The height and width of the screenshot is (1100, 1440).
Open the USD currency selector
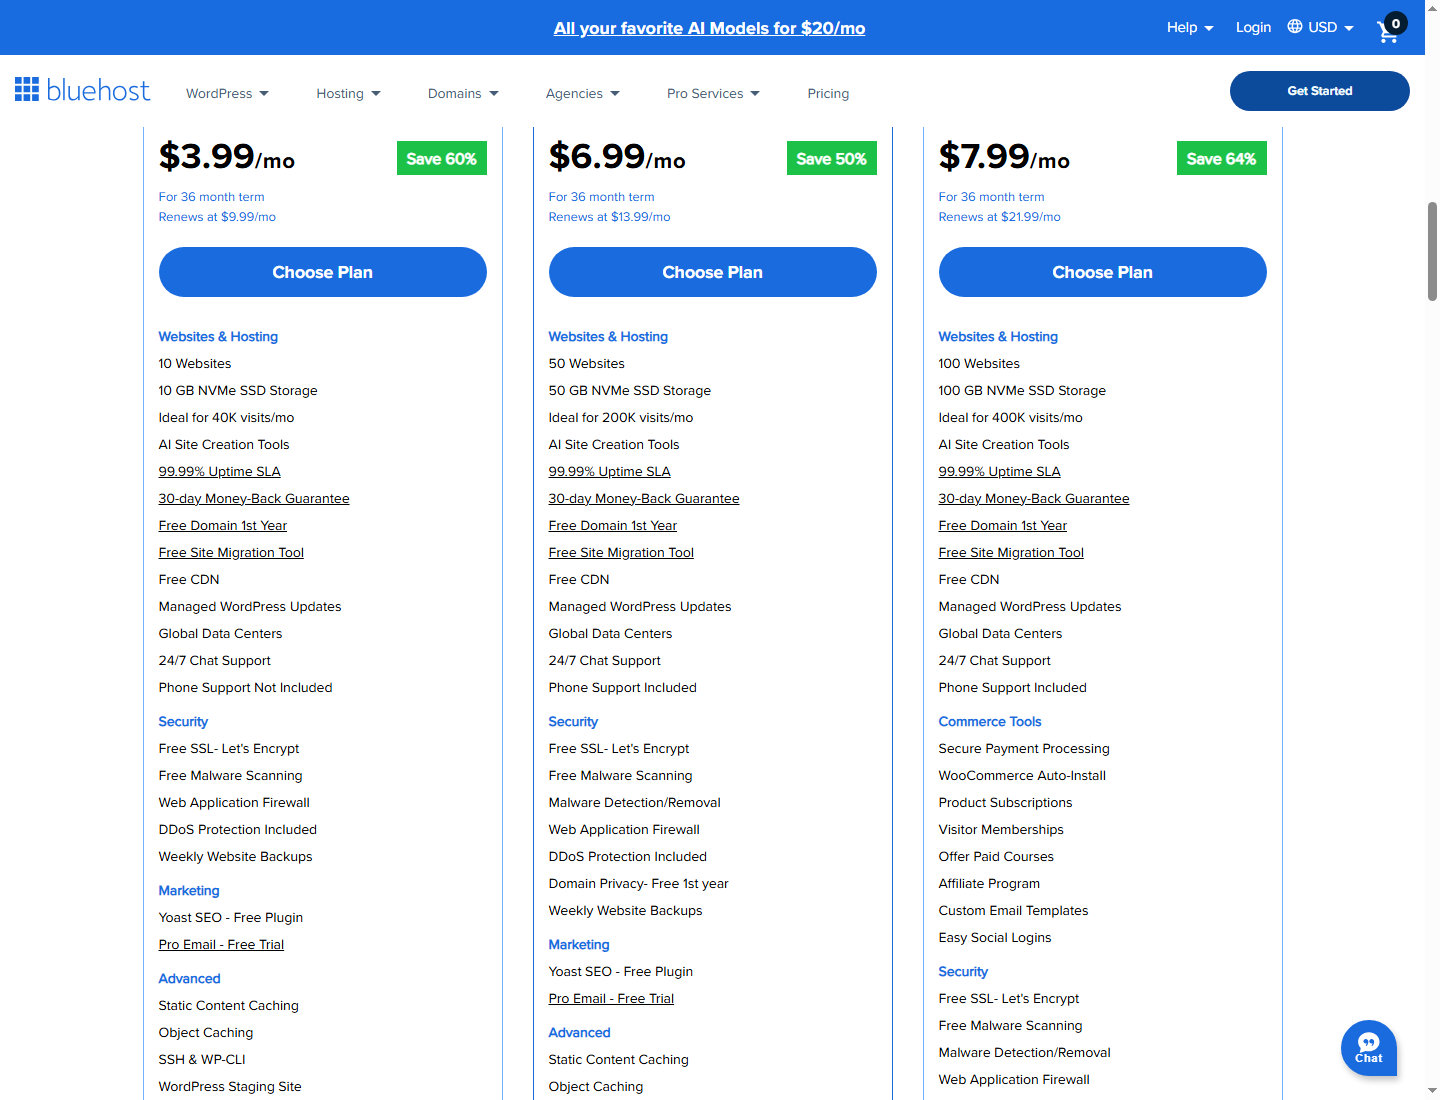(x=1330, y=27)
